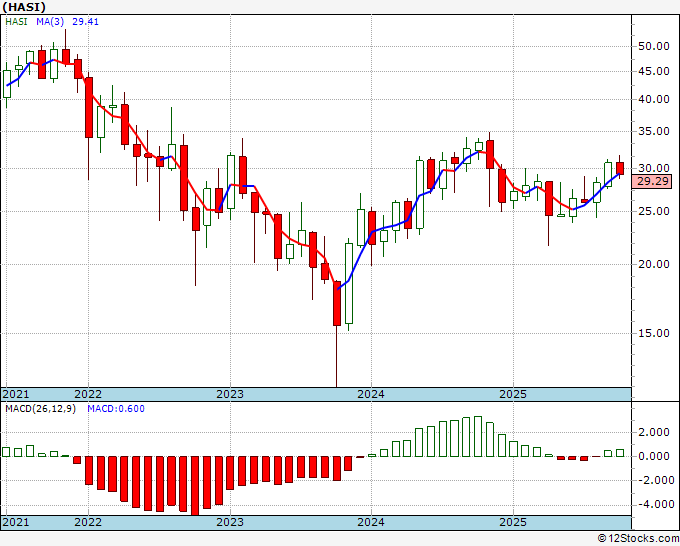Click the MACD:0.600 value label
680x546 pixels.
[116, 409]
